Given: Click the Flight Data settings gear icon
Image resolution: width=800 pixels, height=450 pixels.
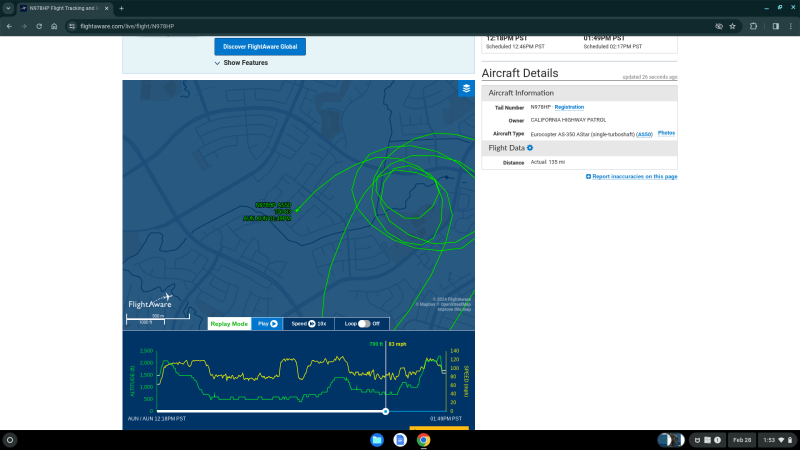Looking at the screenshot, I should point(530,148).
